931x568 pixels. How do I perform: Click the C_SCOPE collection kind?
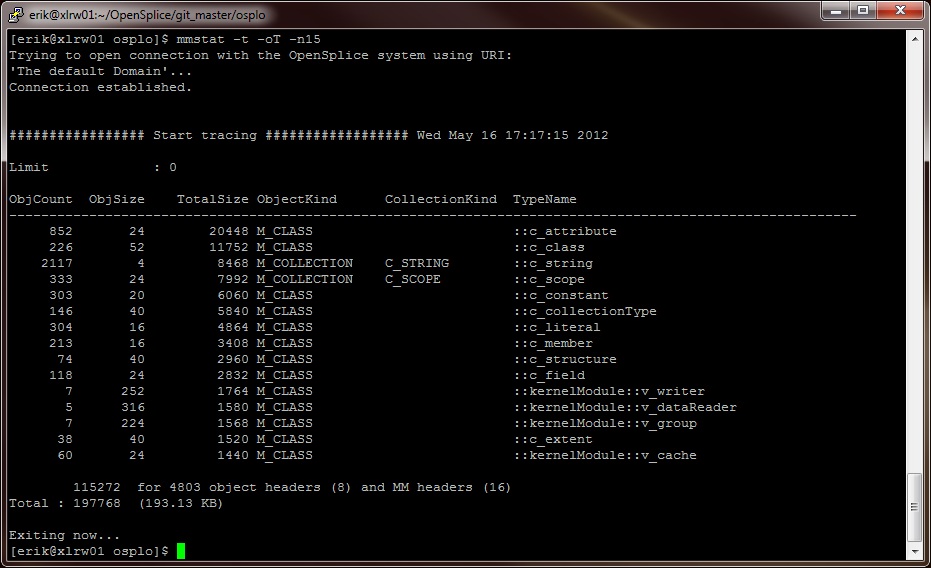tap(413, 280)
